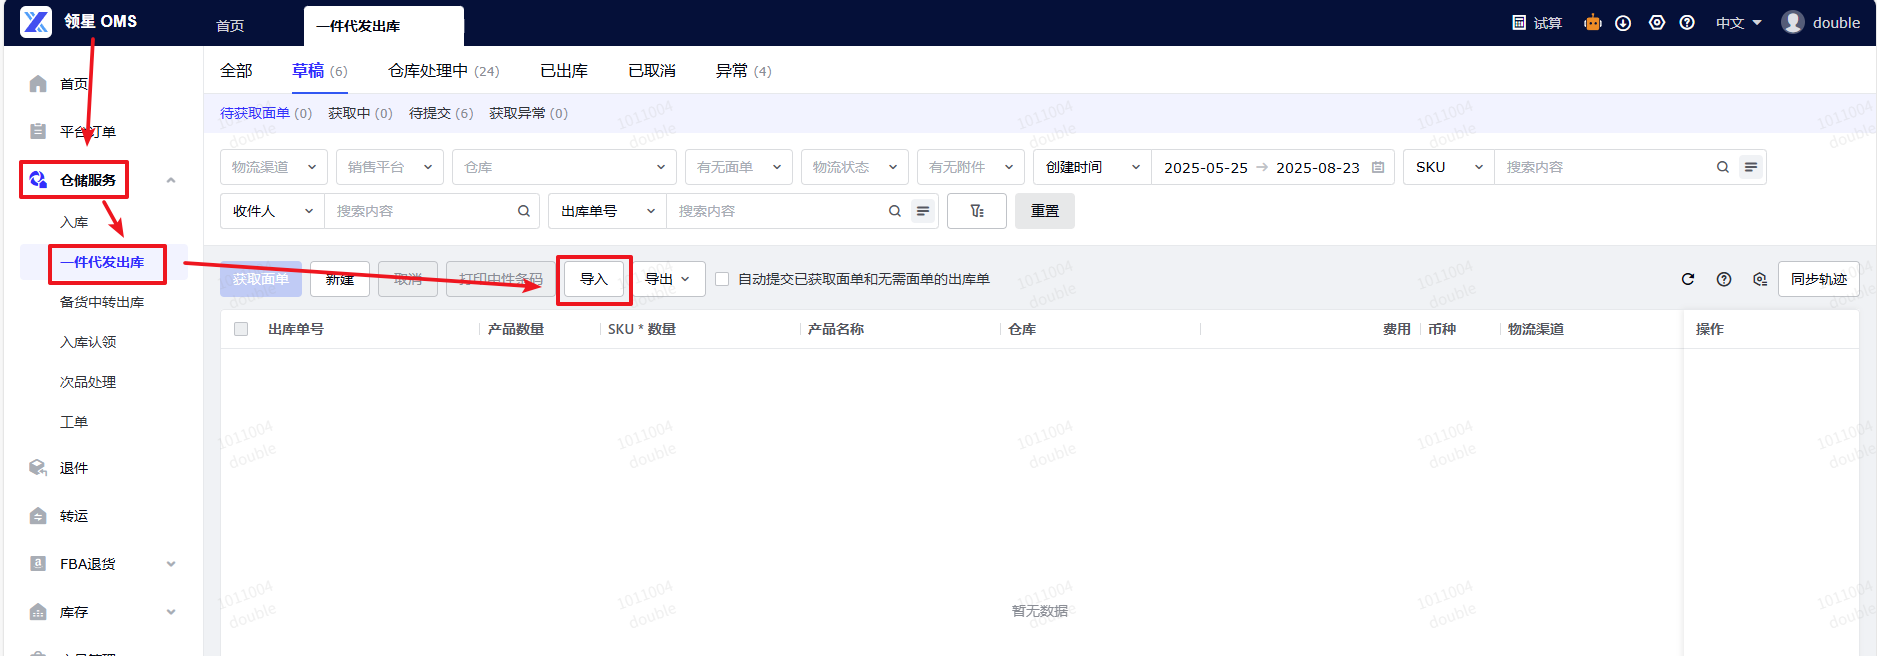Refresh the outbound order list
1877x656 pixels.
click(x=1688, y=279)
